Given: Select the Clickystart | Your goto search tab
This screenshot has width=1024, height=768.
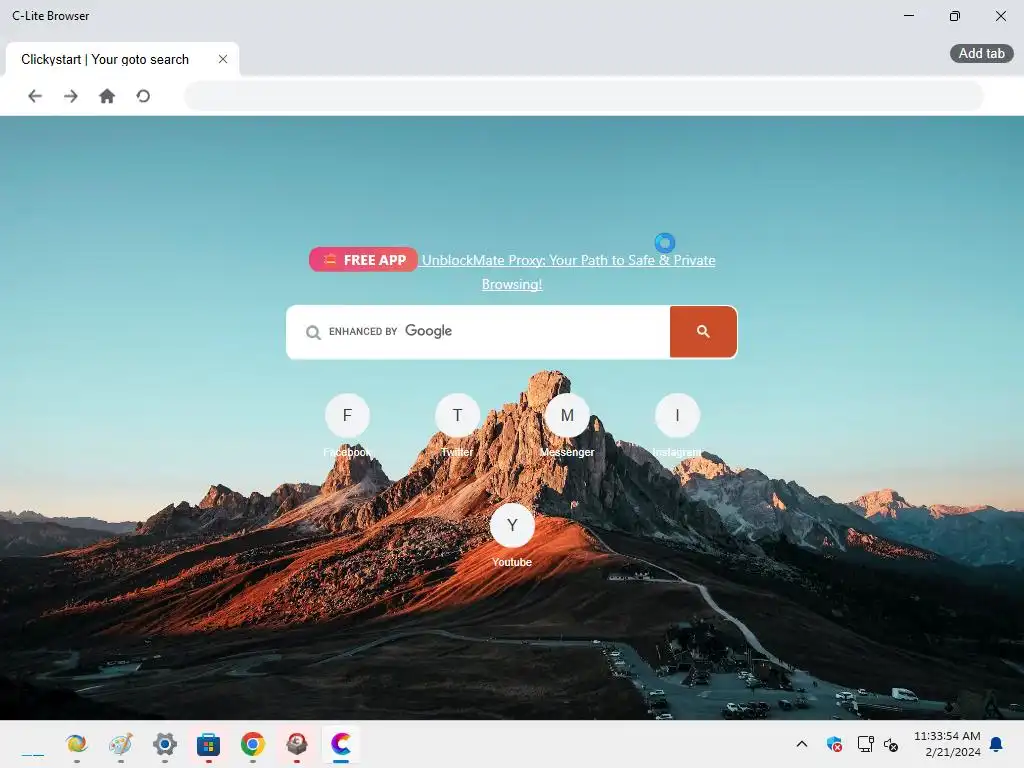Looking at the screenshot, I should [122, 59].
